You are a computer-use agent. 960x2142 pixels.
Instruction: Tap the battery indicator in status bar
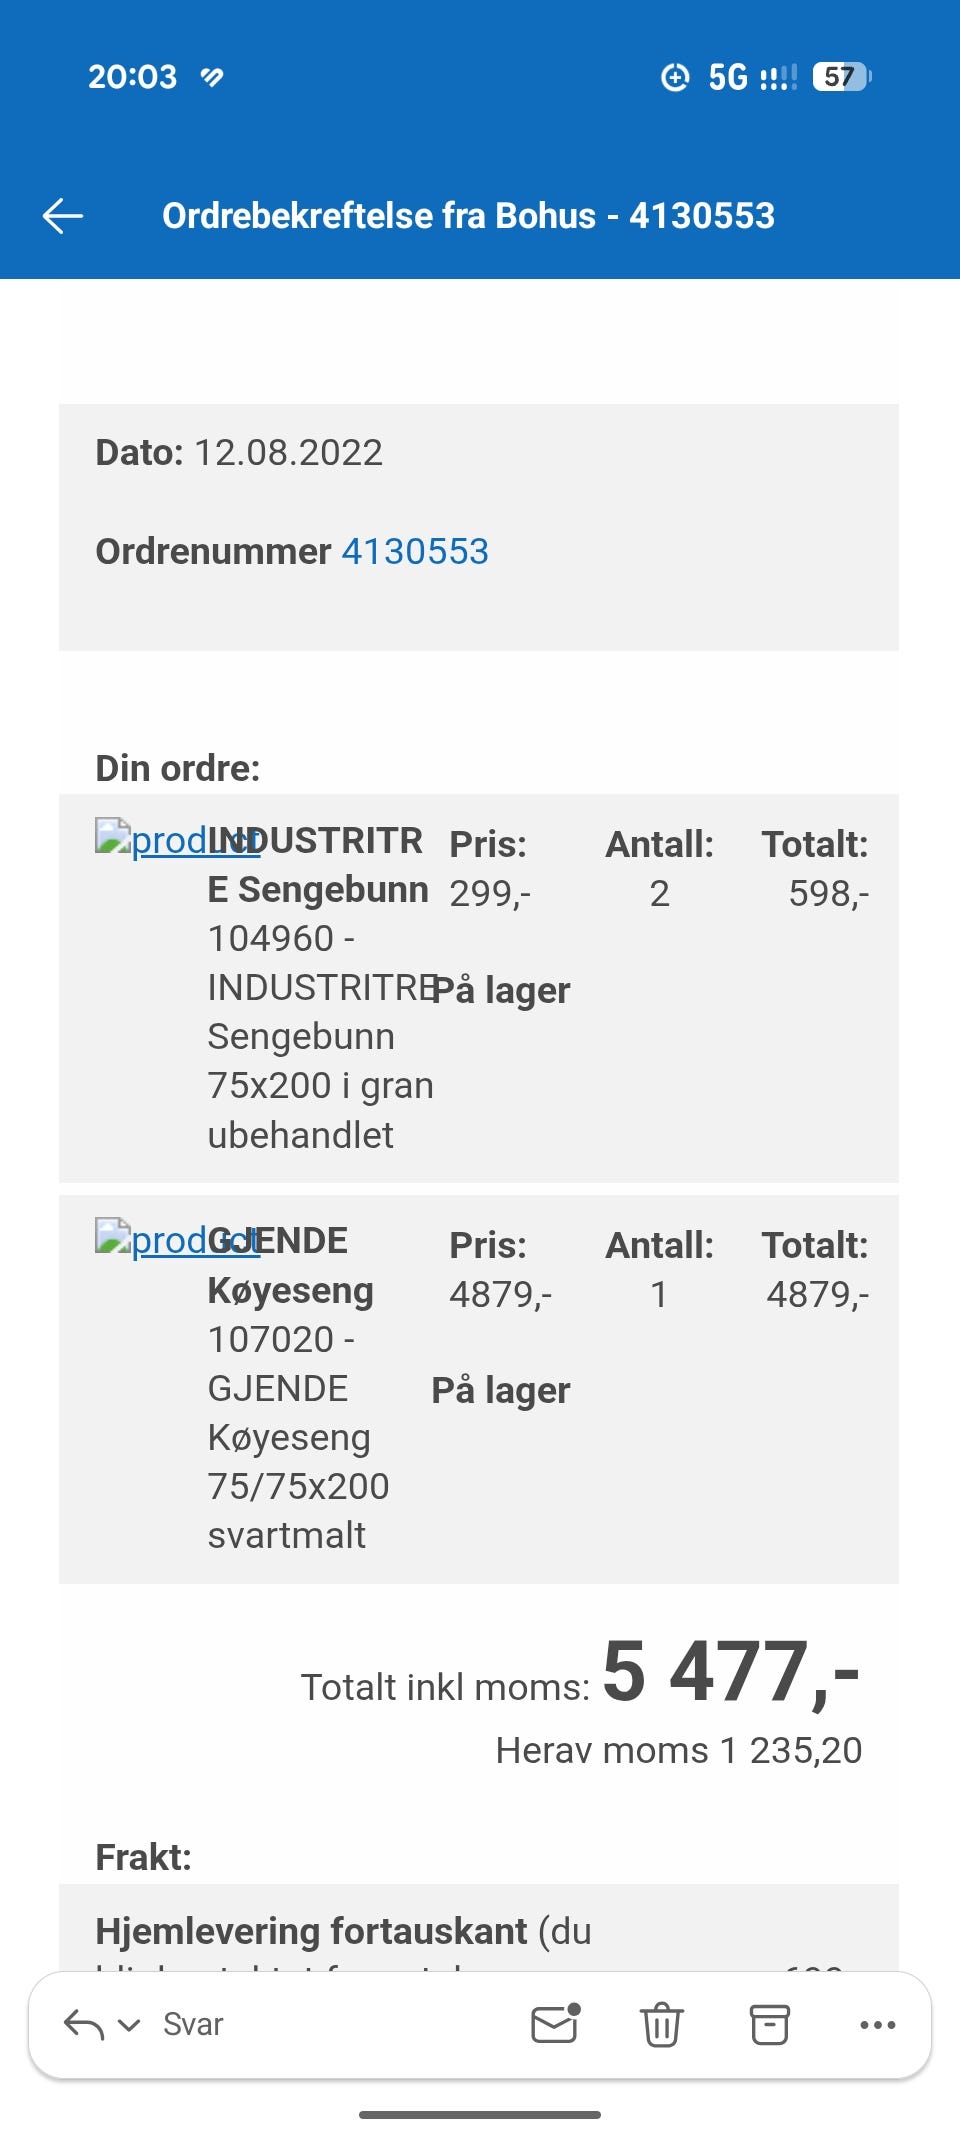click(842, 77)
